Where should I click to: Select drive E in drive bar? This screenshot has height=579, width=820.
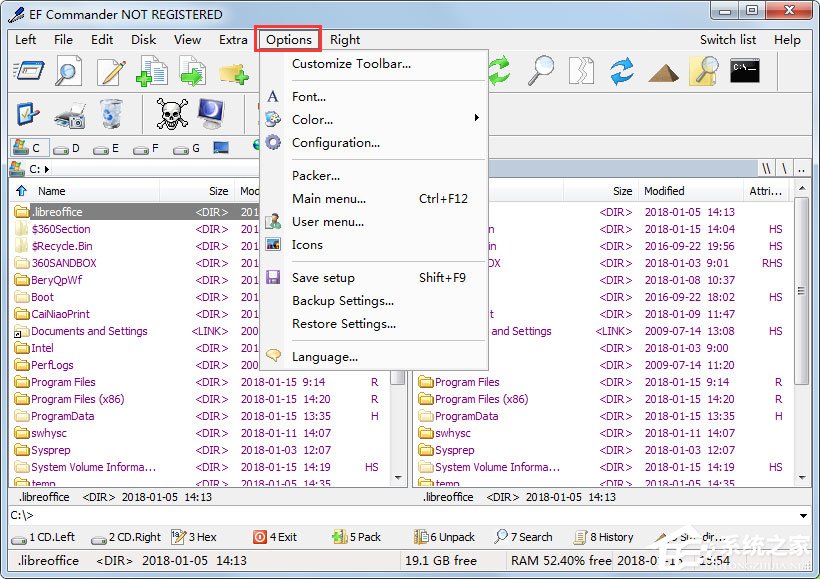coord(107,149)
